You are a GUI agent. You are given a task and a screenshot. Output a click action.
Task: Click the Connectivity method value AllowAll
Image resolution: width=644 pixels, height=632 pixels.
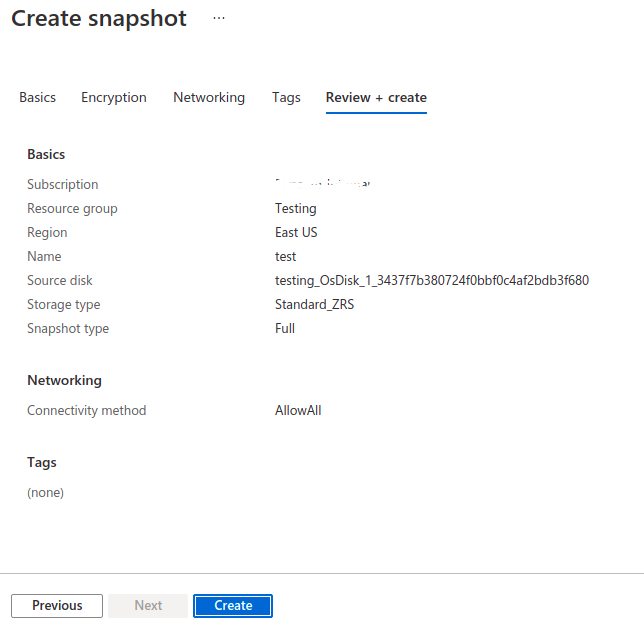298,410
